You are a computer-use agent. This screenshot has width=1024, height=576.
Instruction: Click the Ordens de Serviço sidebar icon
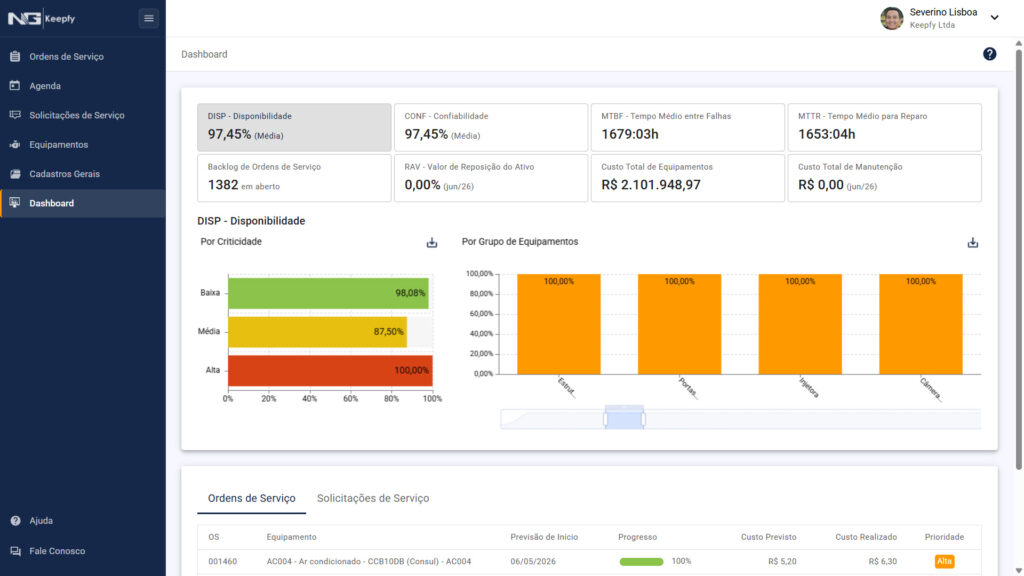click(x=15, y=57)
